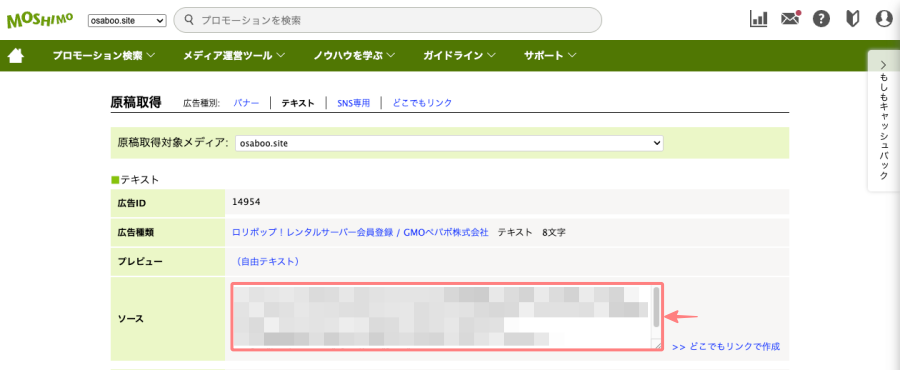
Task: Switch to the どこでもリンク ad type
Action: 422,103
